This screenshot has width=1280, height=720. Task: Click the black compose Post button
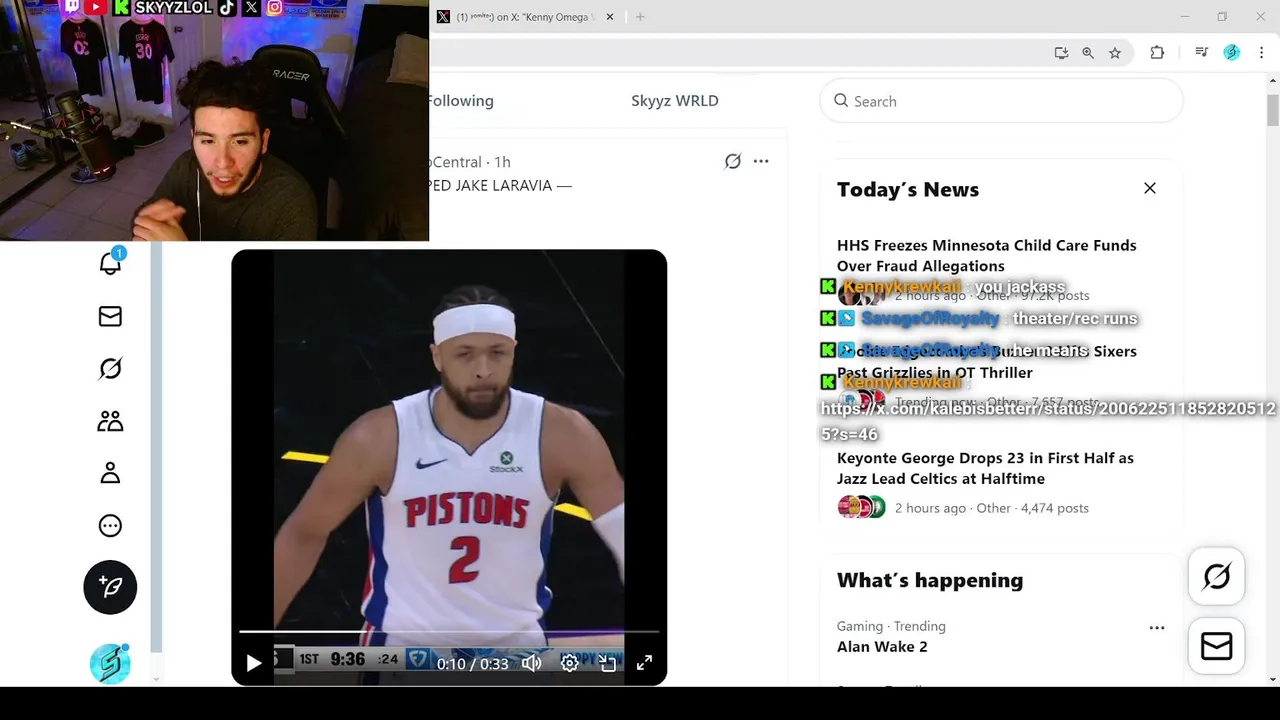pyautogui.click(x=110, y=587)
